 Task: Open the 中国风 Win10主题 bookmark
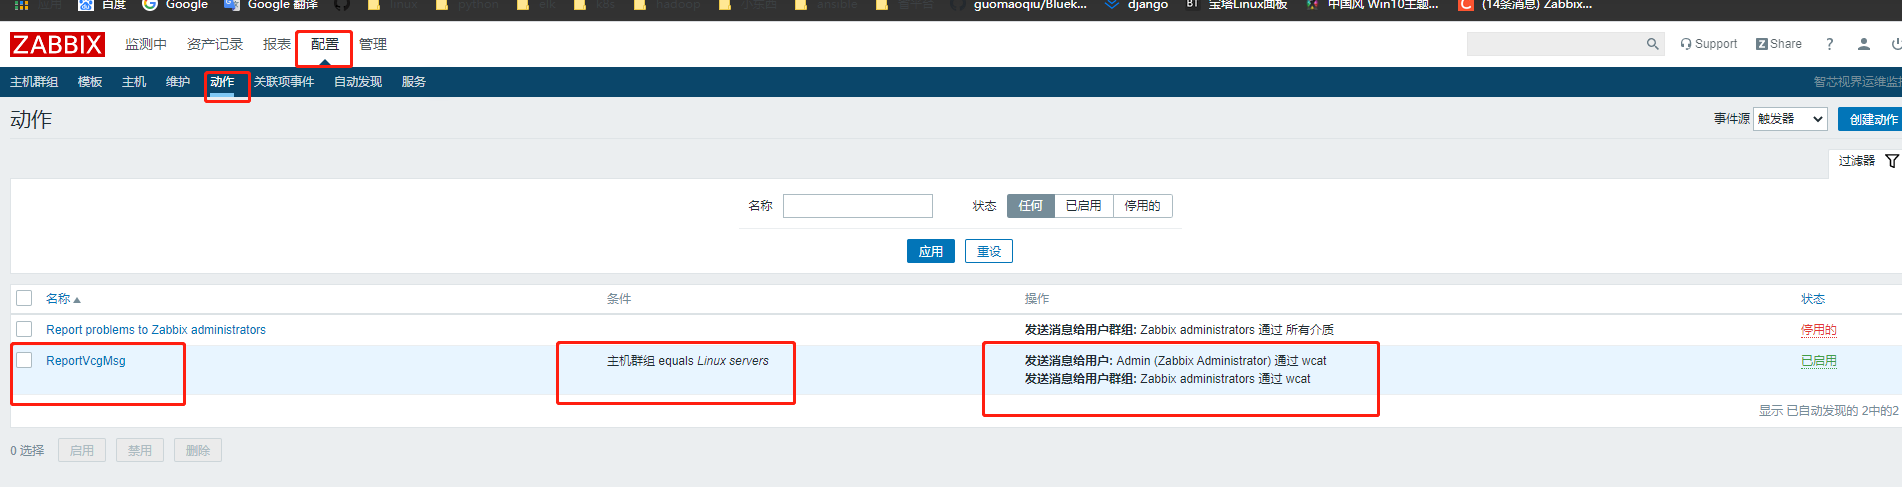[1372, 5]
